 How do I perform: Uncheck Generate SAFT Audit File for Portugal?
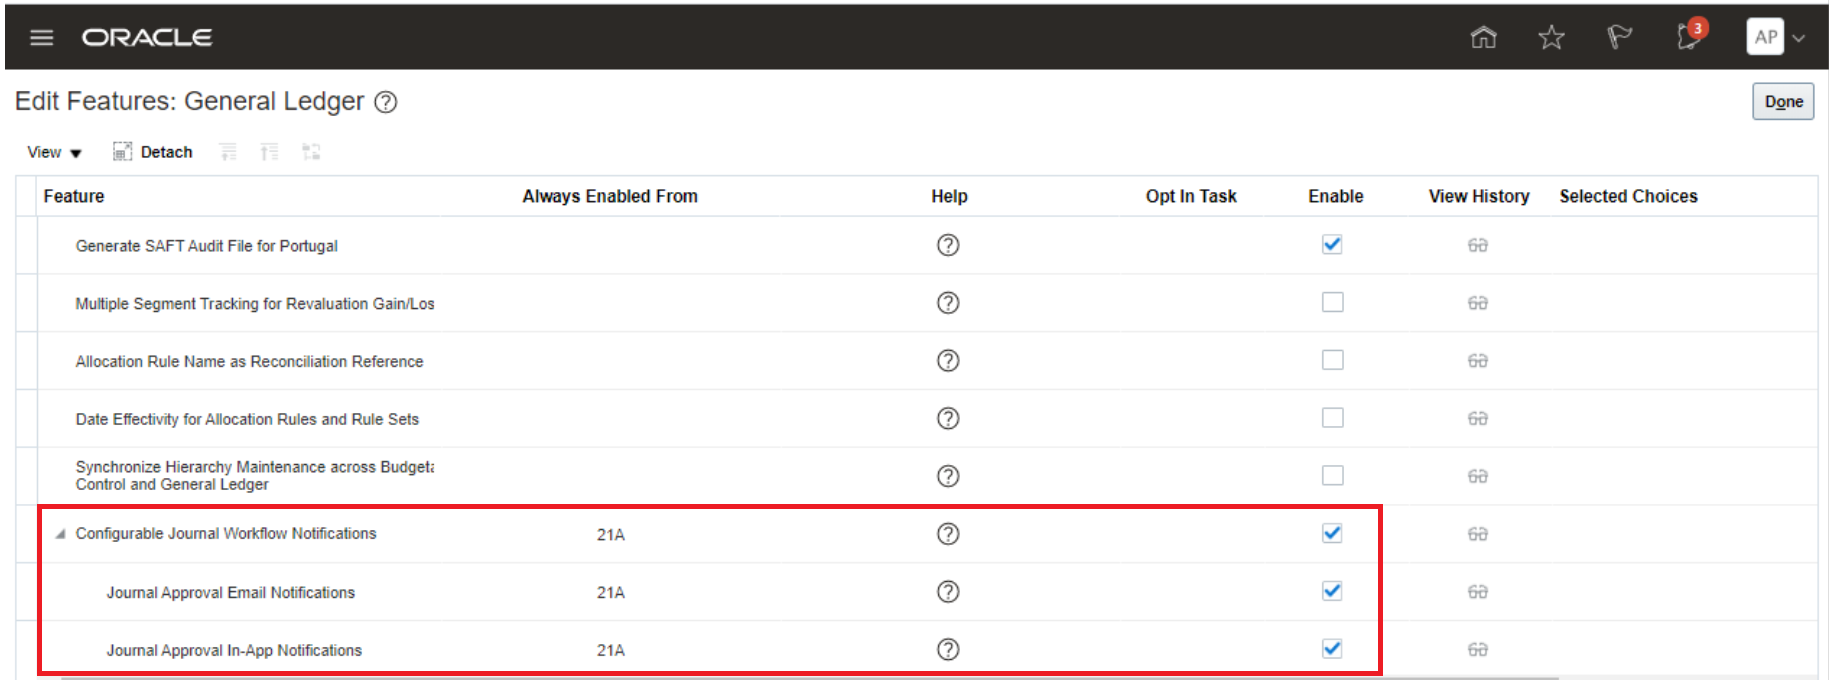[x=1332, y=245]
